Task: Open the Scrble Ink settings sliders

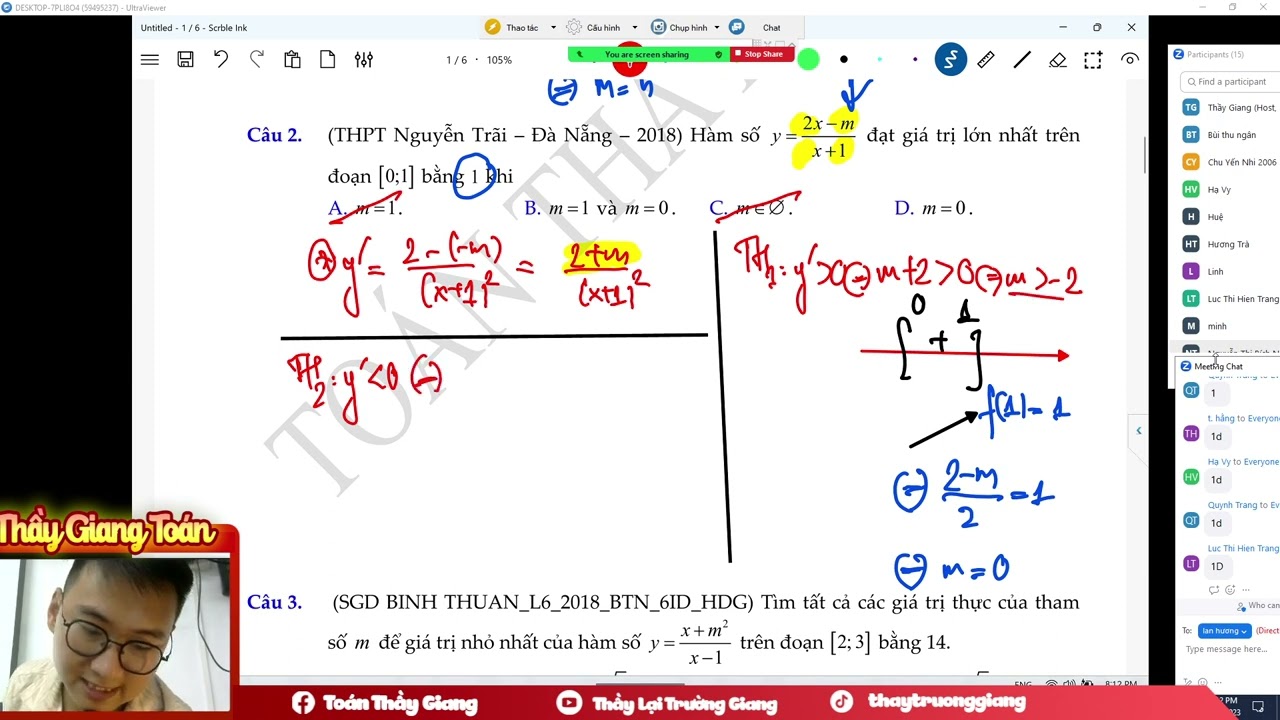Action: click(x=364, y=60)
